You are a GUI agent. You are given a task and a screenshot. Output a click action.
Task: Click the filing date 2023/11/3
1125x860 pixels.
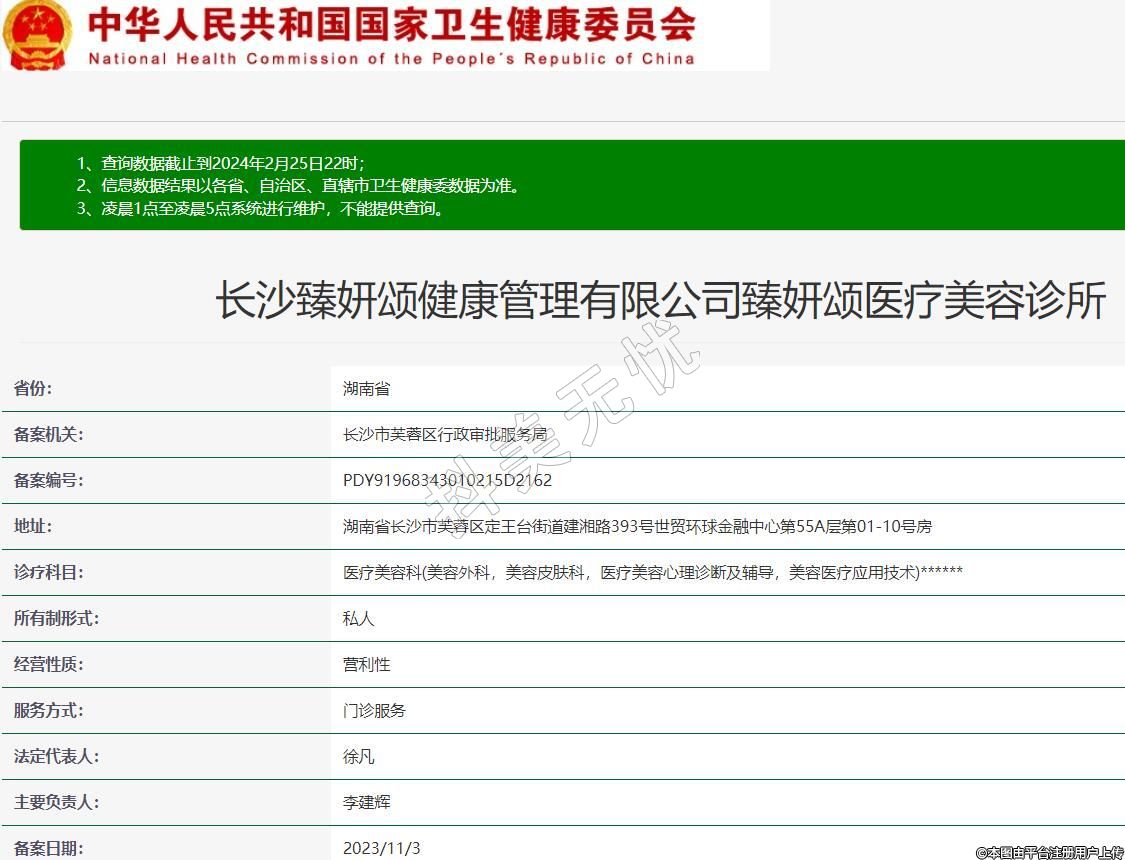[x=382, y=848]
